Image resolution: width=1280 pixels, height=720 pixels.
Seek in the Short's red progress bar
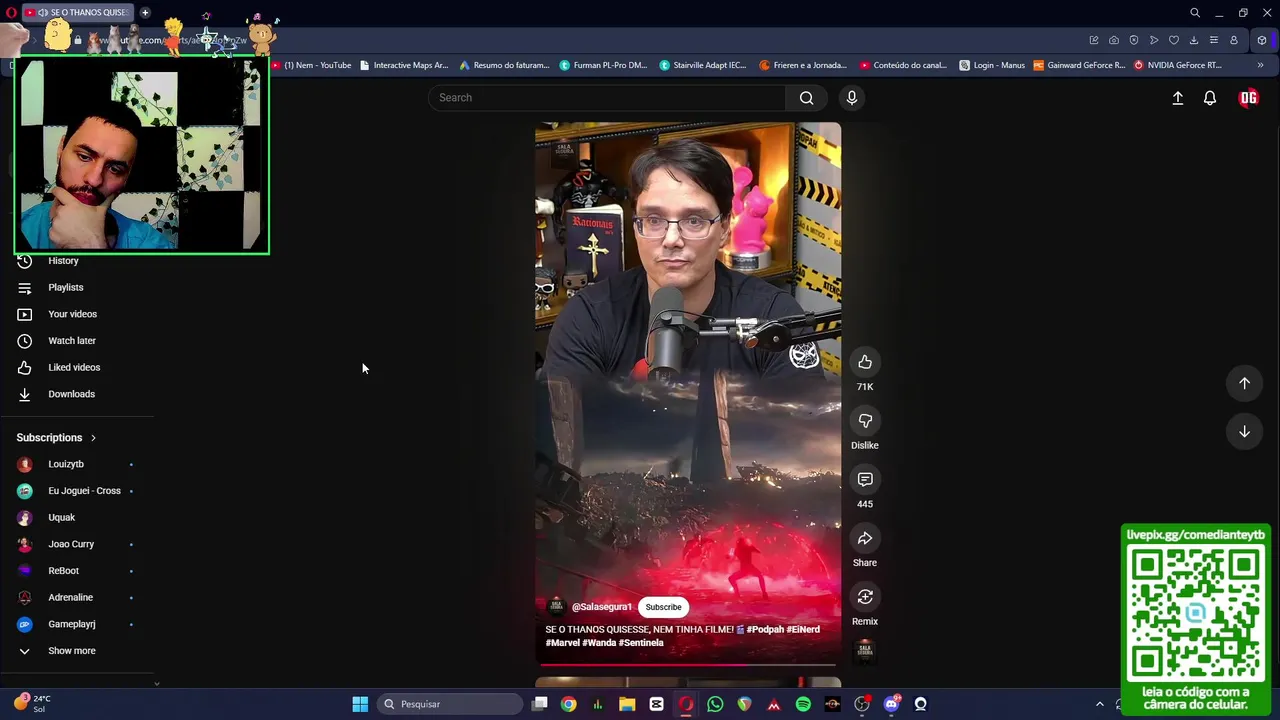point(688,664)
